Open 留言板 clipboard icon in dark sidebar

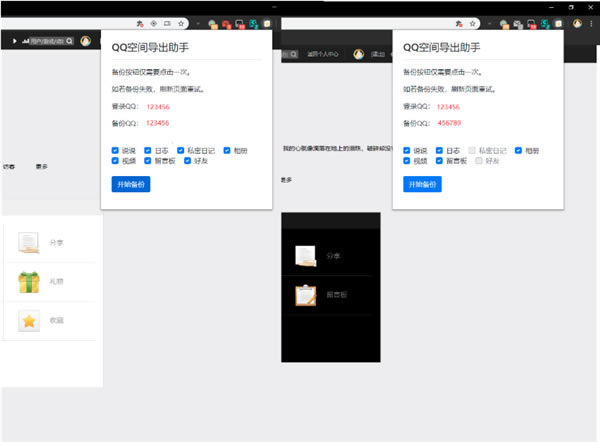[x=306, y=295]
